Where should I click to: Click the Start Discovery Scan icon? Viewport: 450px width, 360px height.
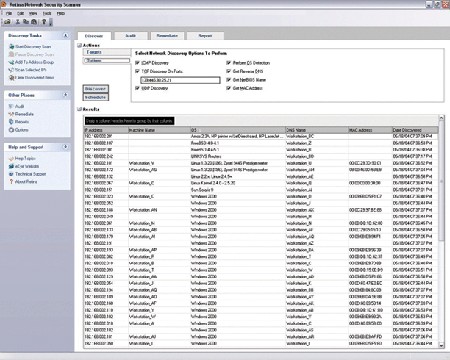[12, 47]
